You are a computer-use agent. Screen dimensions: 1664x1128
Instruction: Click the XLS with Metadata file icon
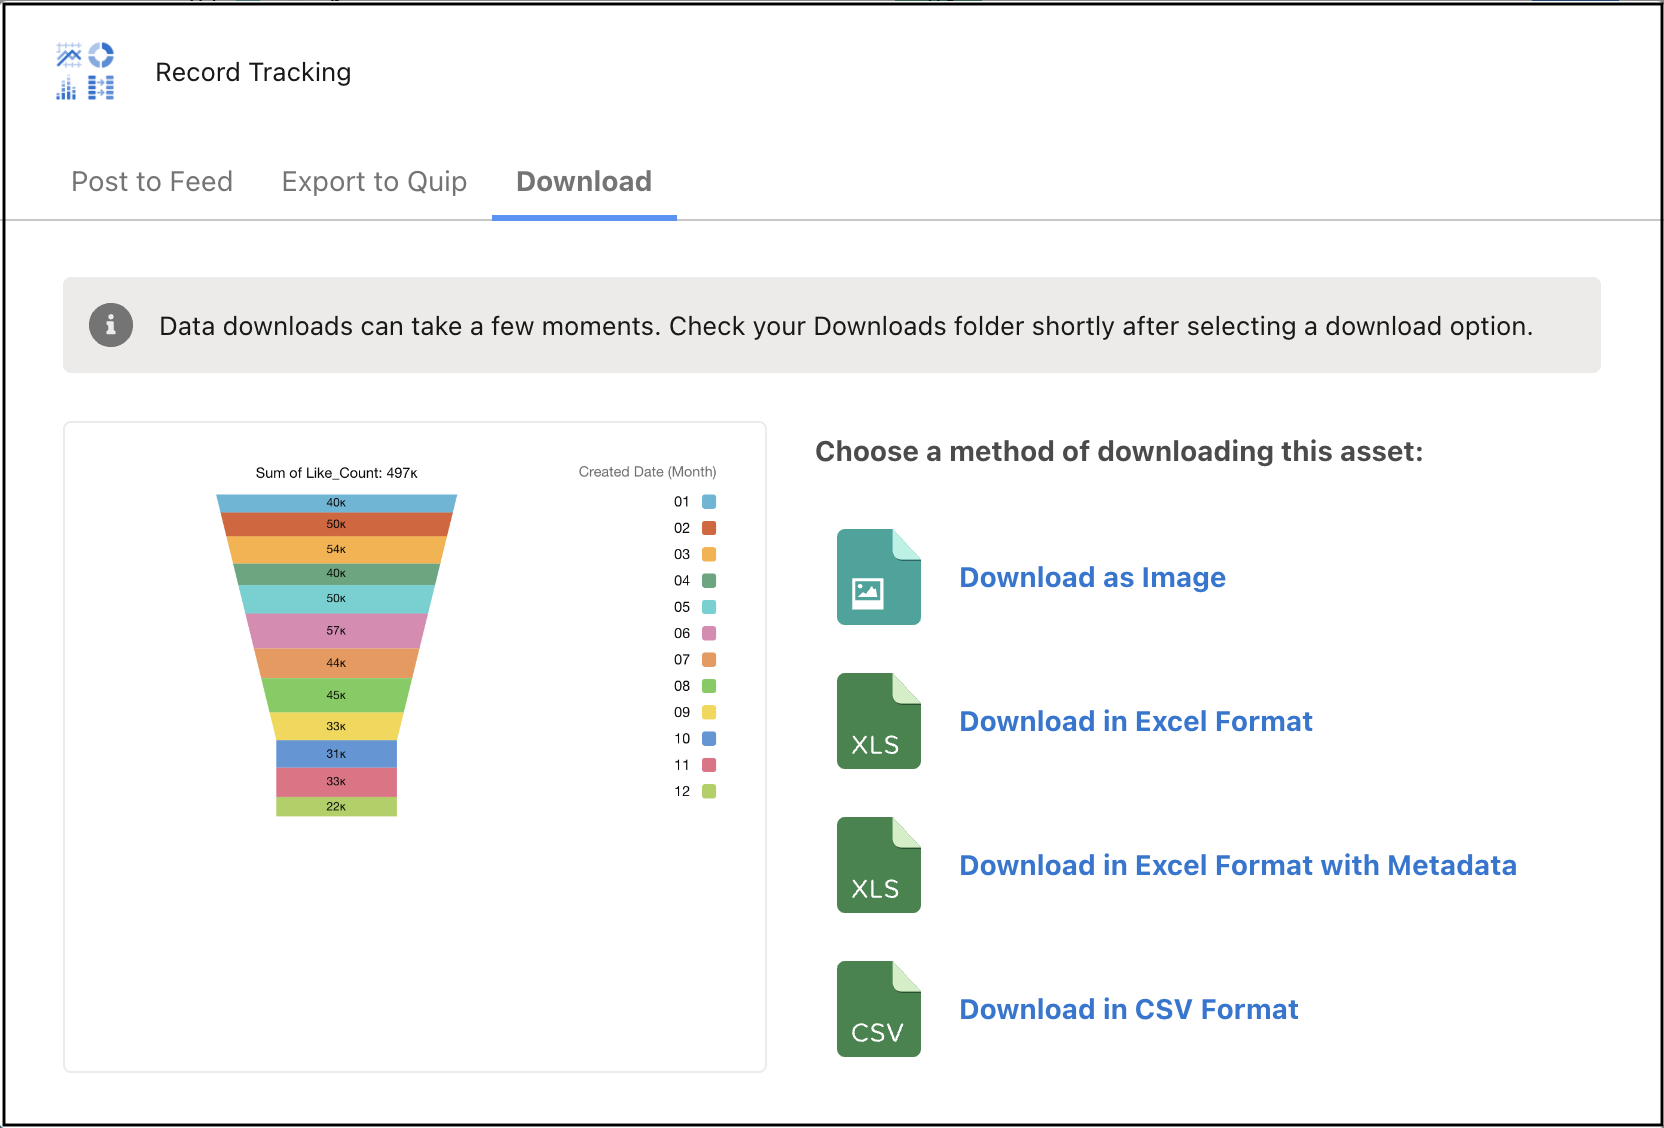878,866
